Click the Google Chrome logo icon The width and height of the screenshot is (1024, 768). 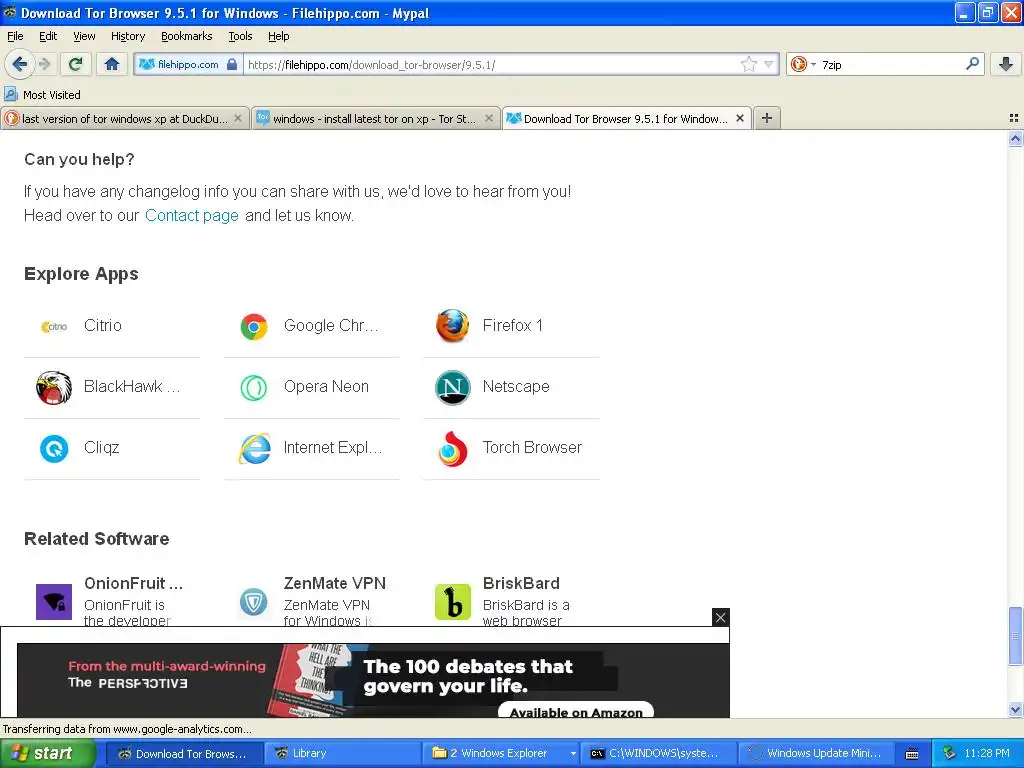253,326
